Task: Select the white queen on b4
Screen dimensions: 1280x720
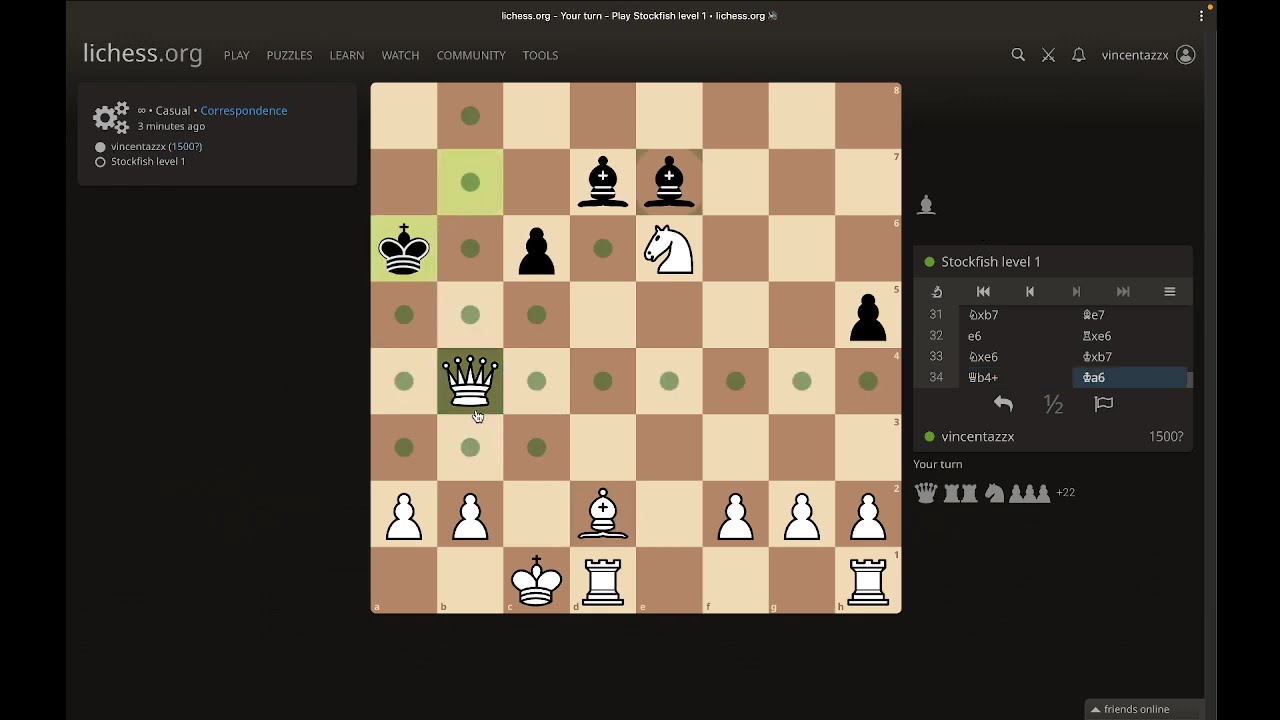Action: 470,381
